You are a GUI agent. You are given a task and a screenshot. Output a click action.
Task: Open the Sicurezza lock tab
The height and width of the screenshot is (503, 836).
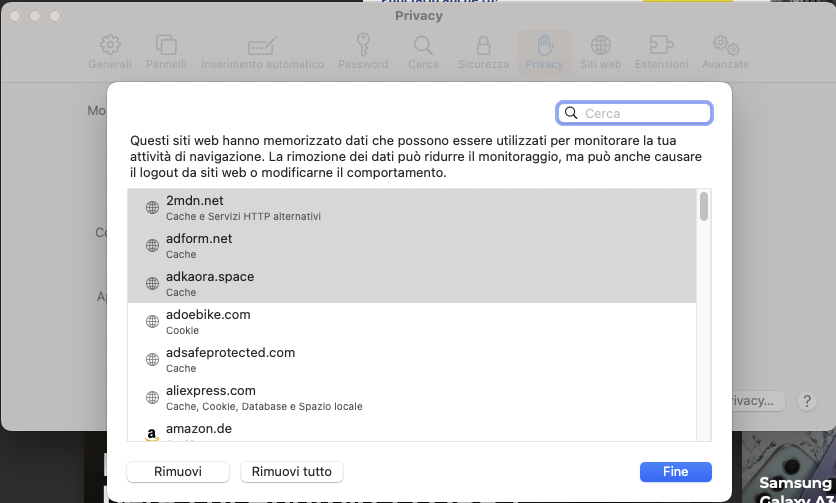click(483, 52)
